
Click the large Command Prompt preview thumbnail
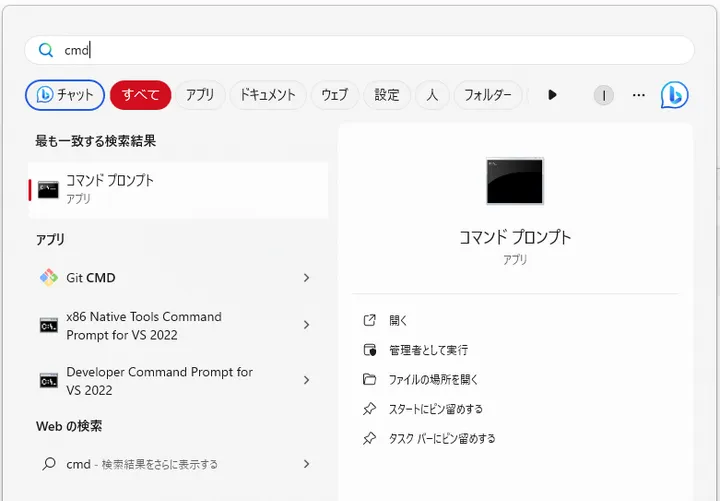(x=515, y=181)
